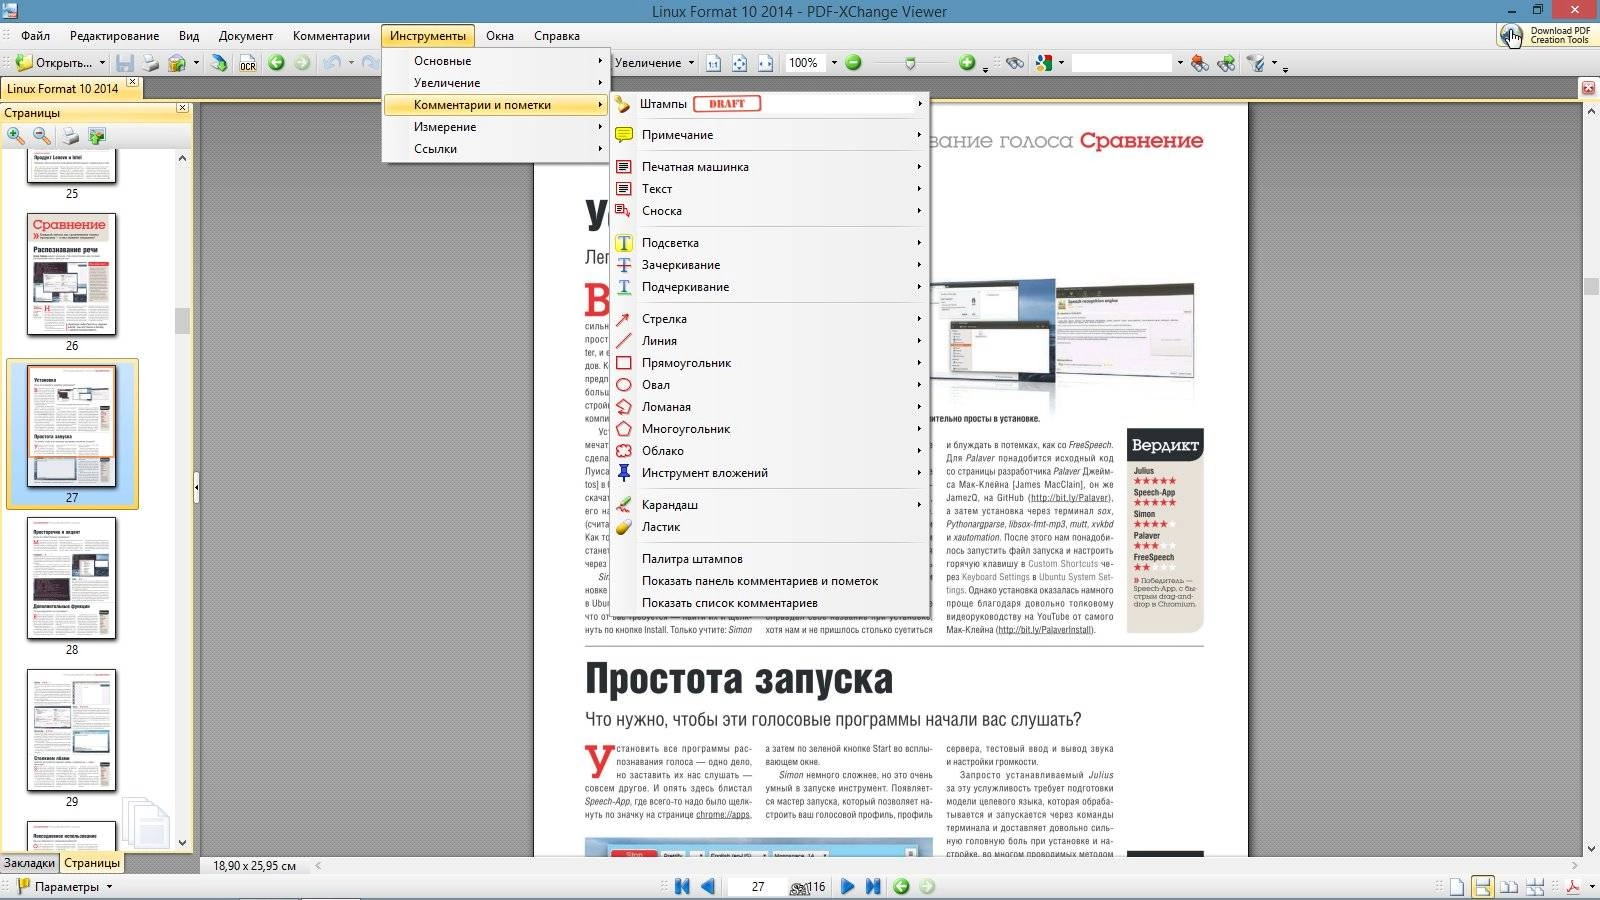Click the zoom slider handle
1600x900 pixels.
pos(910,63)
